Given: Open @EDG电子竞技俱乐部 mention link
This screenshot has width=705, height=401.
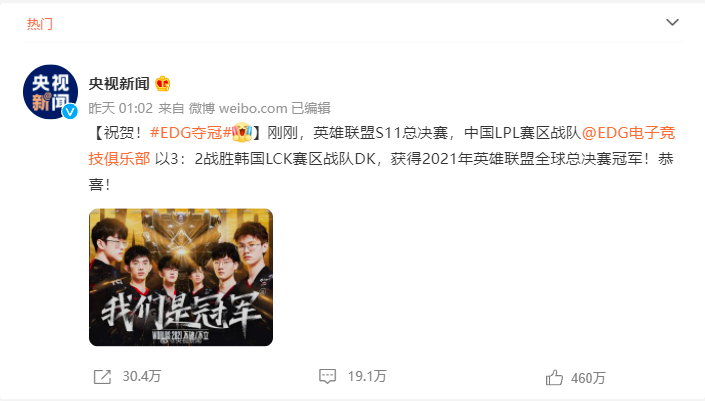Looking at the screenshot, I should [382, 145].
